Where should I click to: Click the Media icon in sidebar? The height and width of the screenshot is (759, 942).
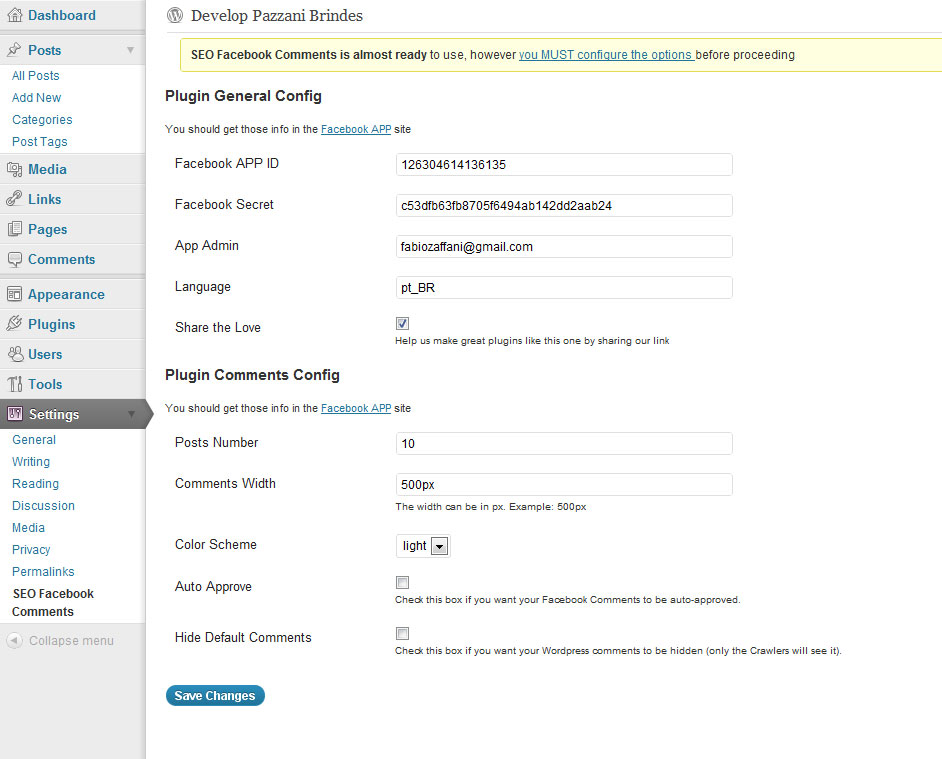14,169
